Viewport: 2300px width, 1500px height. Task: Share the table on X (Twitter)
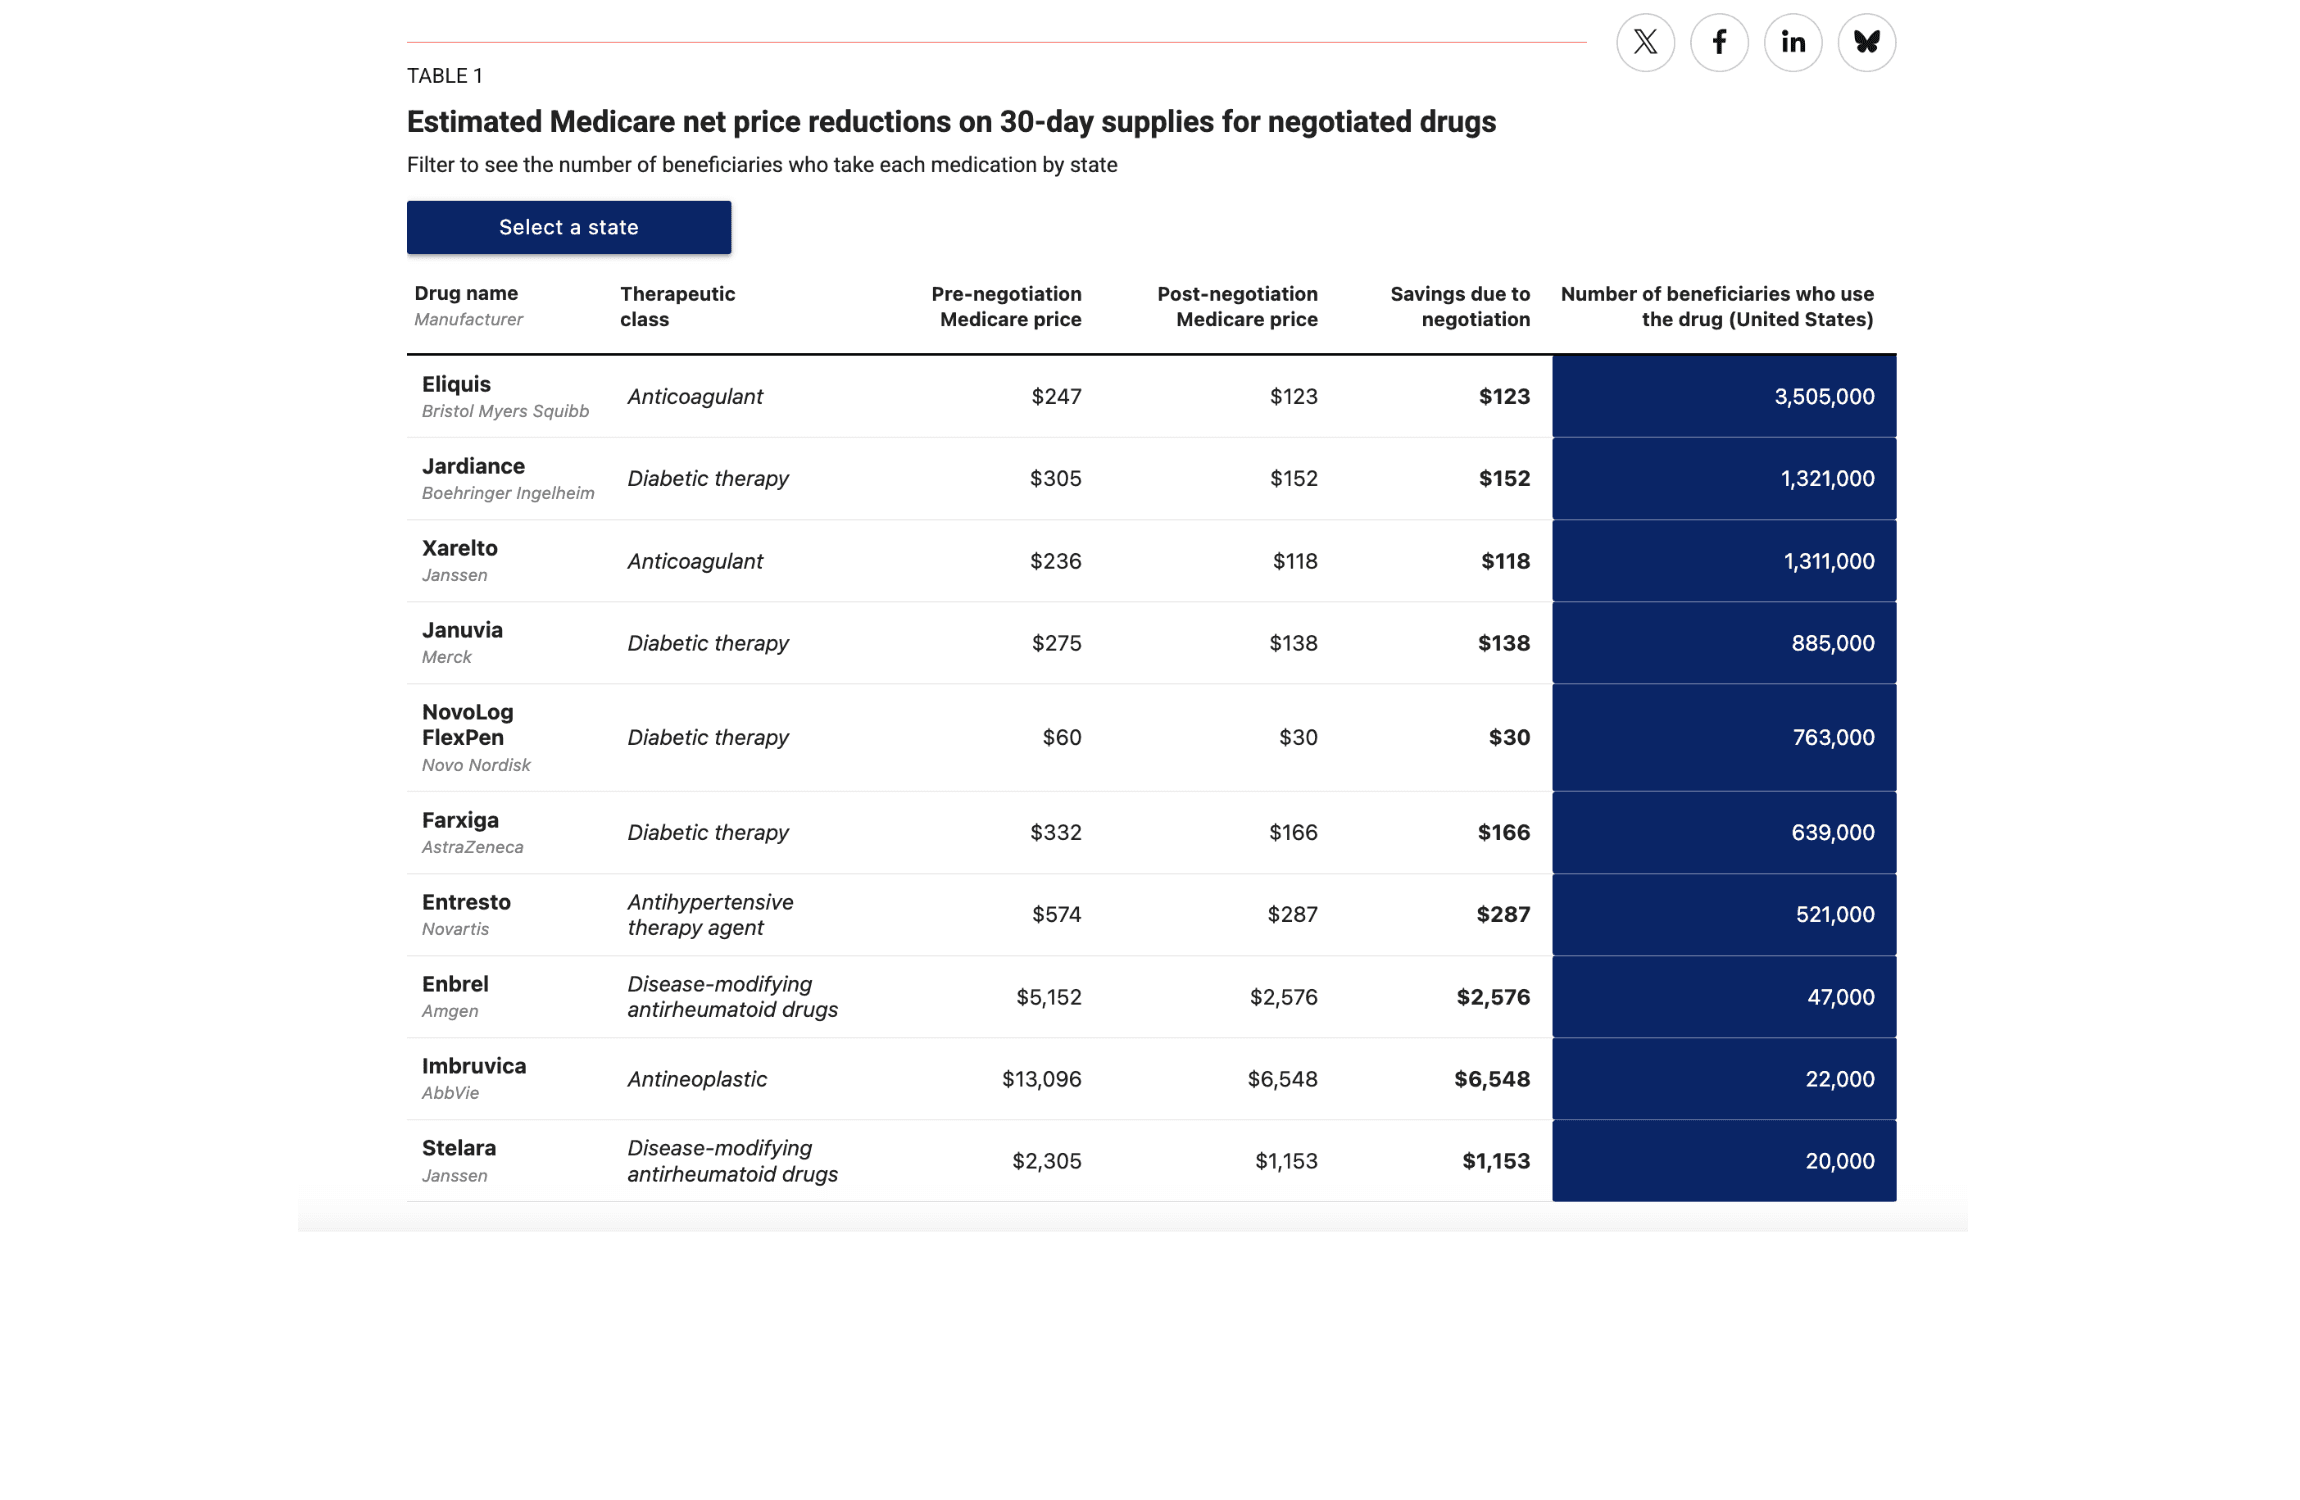1645,42
